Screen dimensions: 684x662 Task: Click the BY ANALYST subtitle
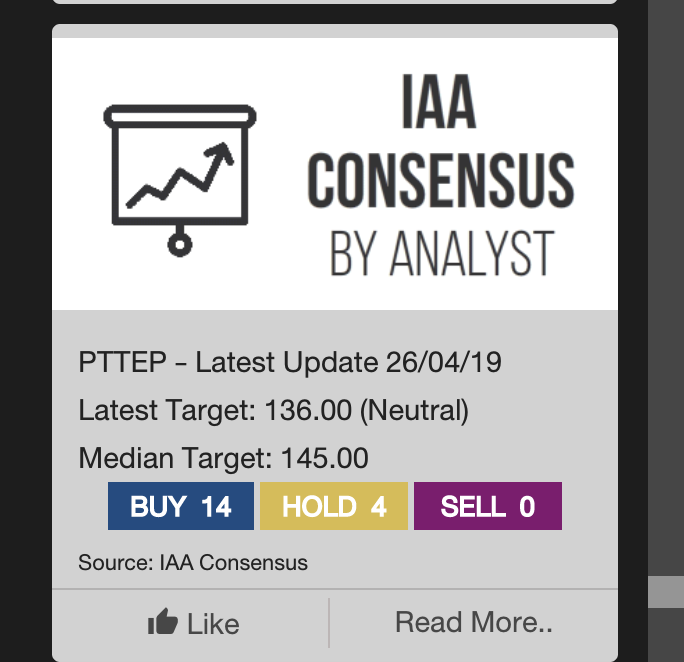click(440, 253)
